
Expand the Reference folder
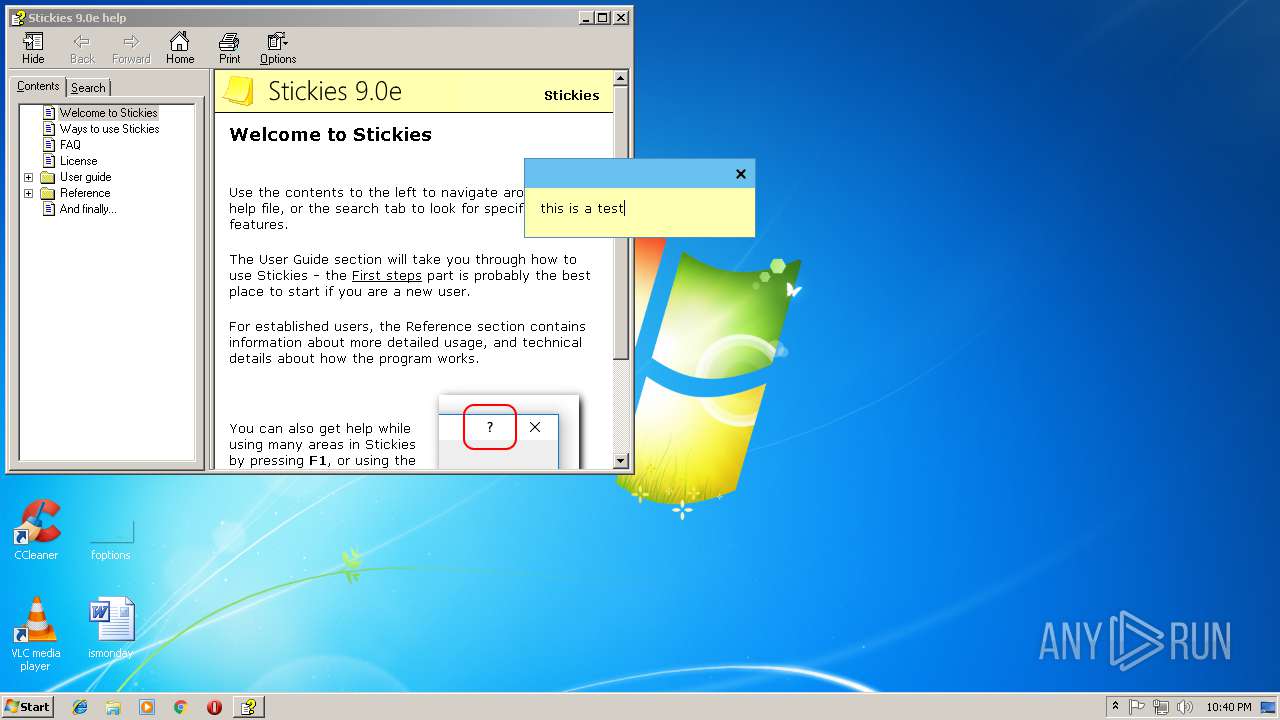click(28, 193)
